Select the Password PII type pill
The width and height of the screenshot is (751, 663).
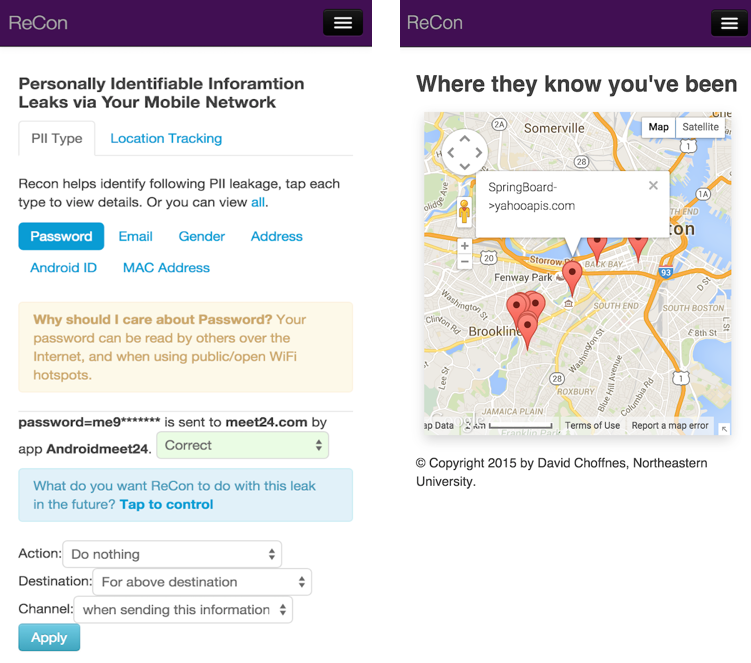(61, 236)
